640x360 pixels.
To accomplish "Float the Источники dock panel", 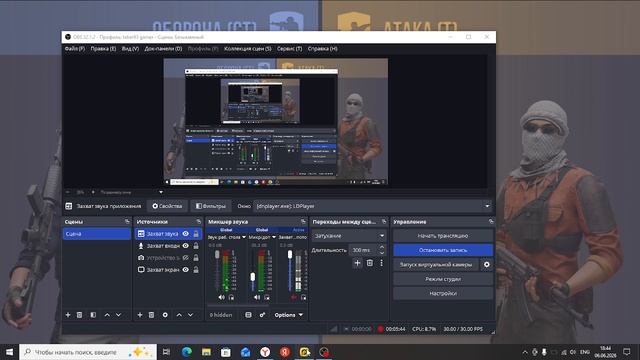I will pos(199,222).
